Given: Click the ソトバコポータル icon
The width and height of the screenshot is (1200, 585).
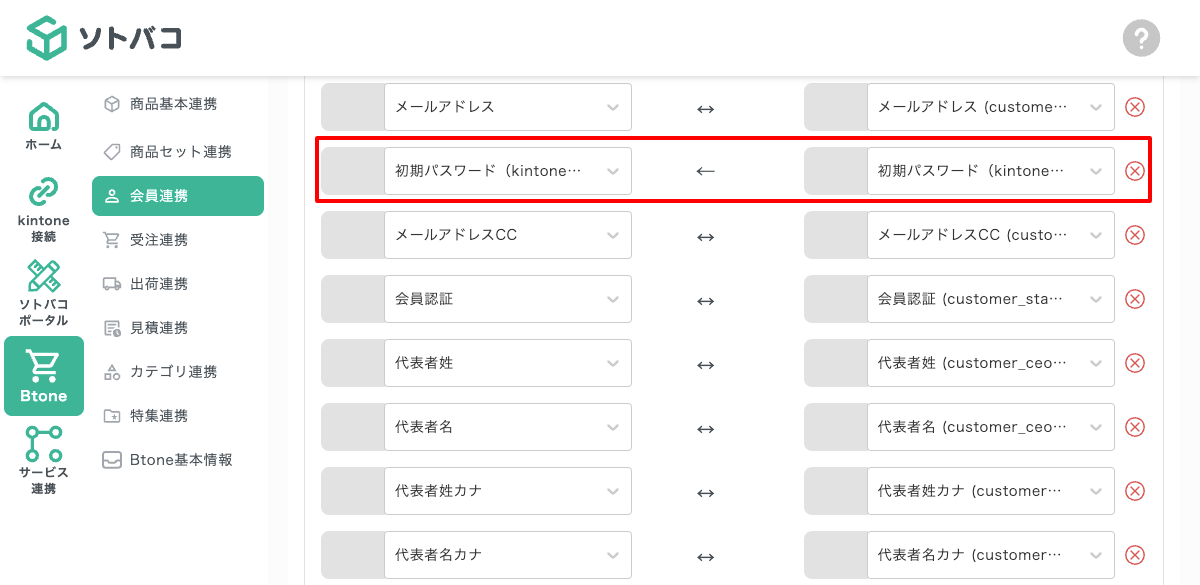Looking at the screenshot, I should tap(43, 282).
